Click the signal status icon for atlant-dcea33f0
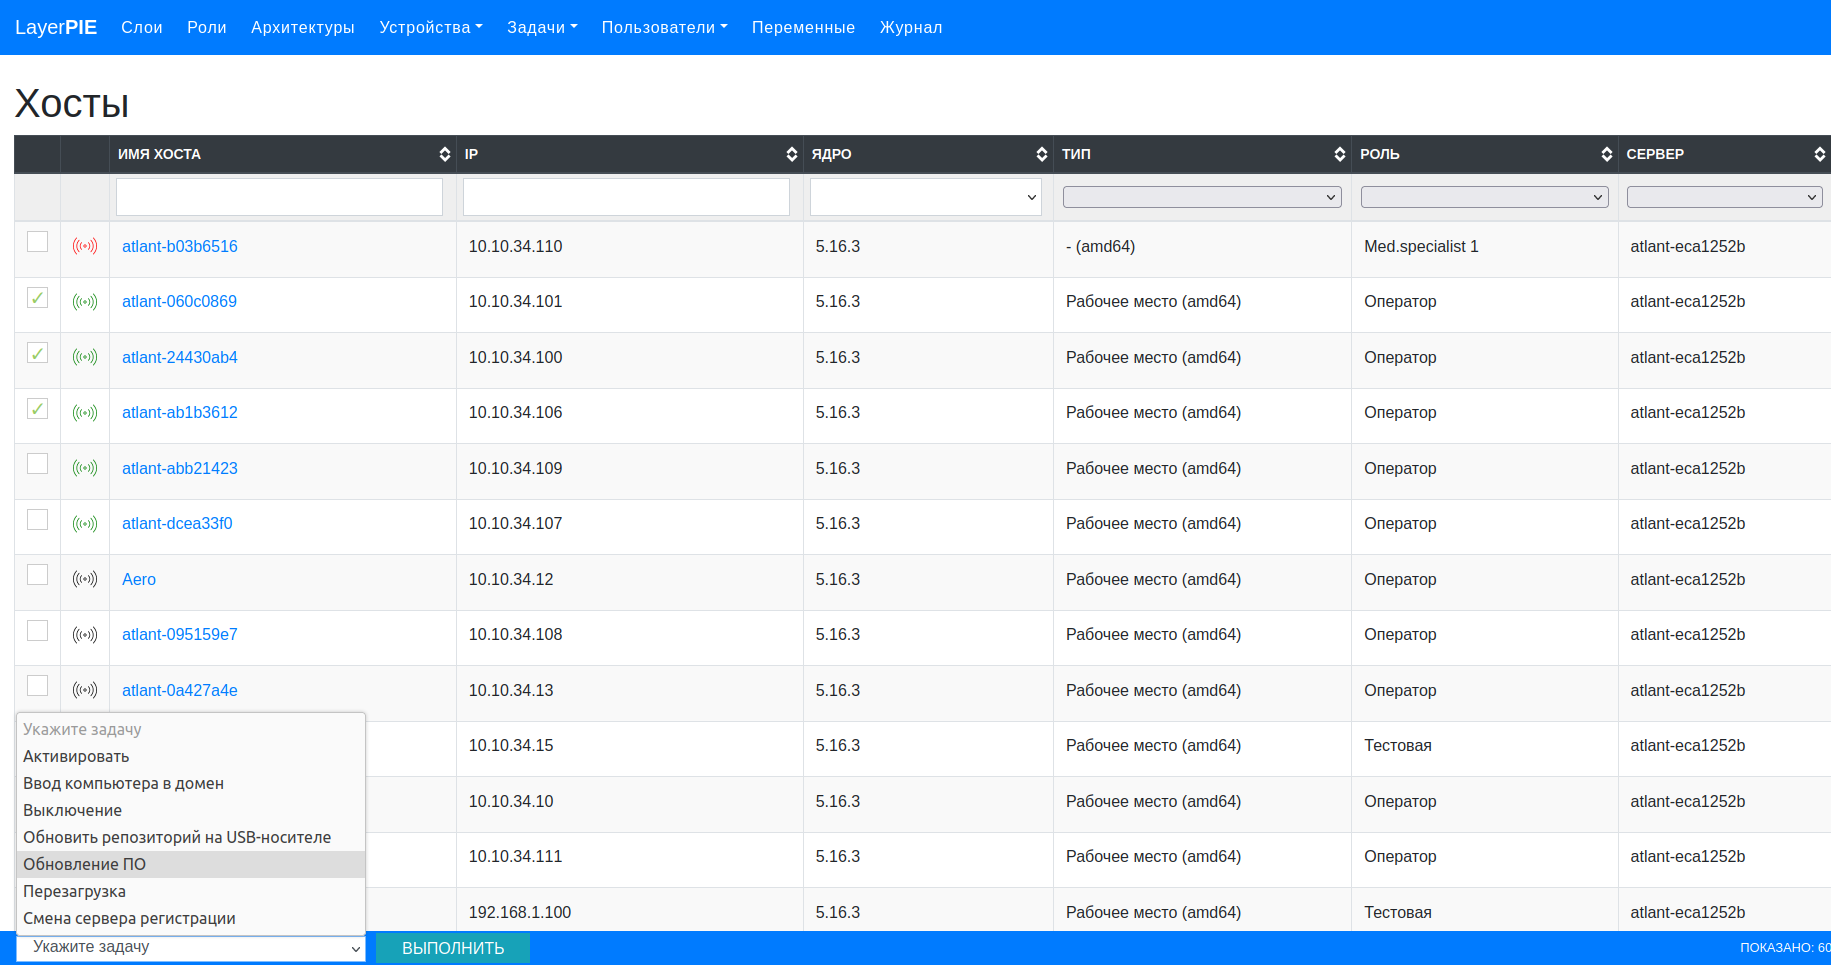This screenshot has width=1831, height=965. point(85,524)
